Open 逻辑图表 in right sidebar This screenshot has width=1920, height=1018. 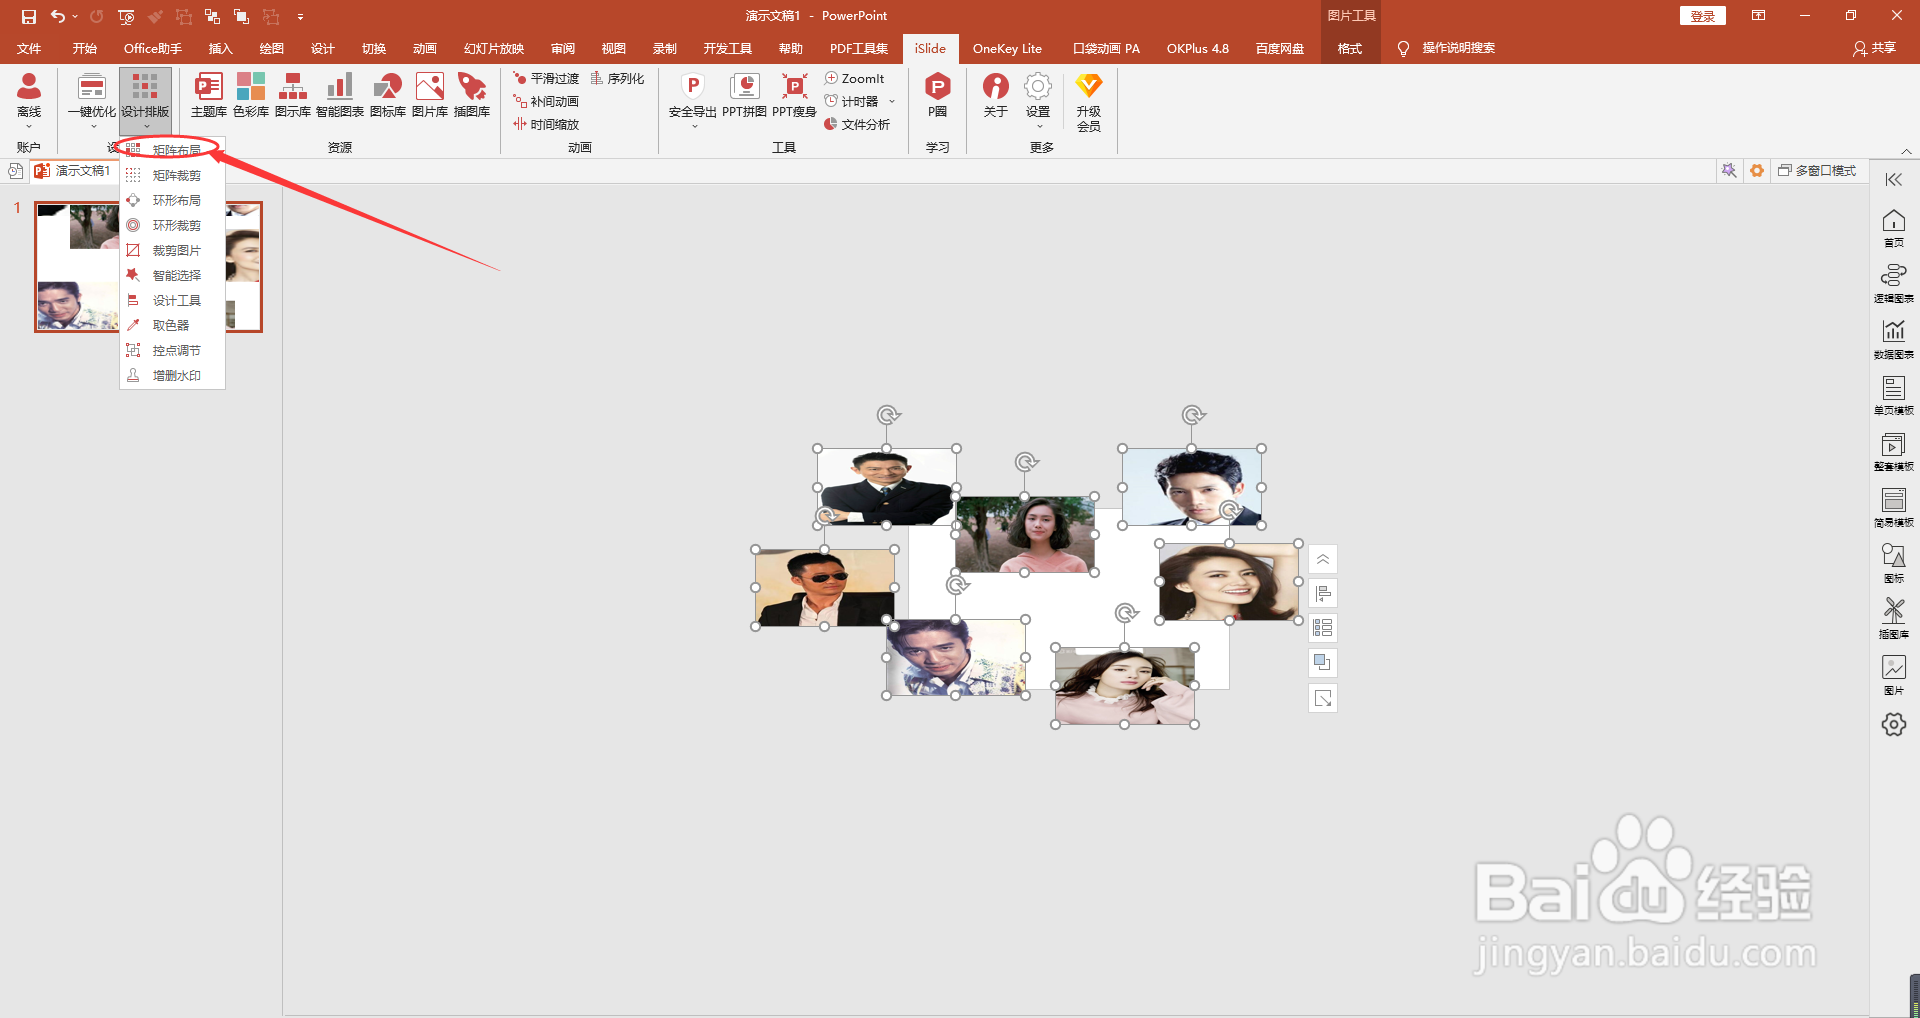[1894, 284]
